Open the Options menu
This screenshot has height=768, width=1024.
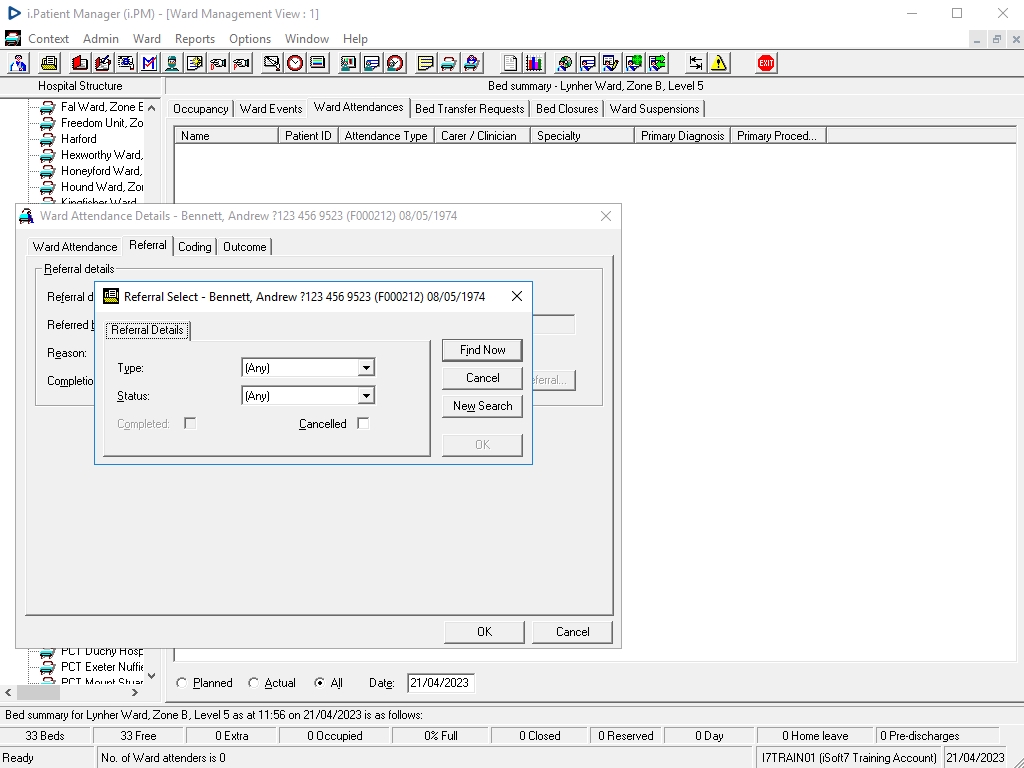[250, 39]
